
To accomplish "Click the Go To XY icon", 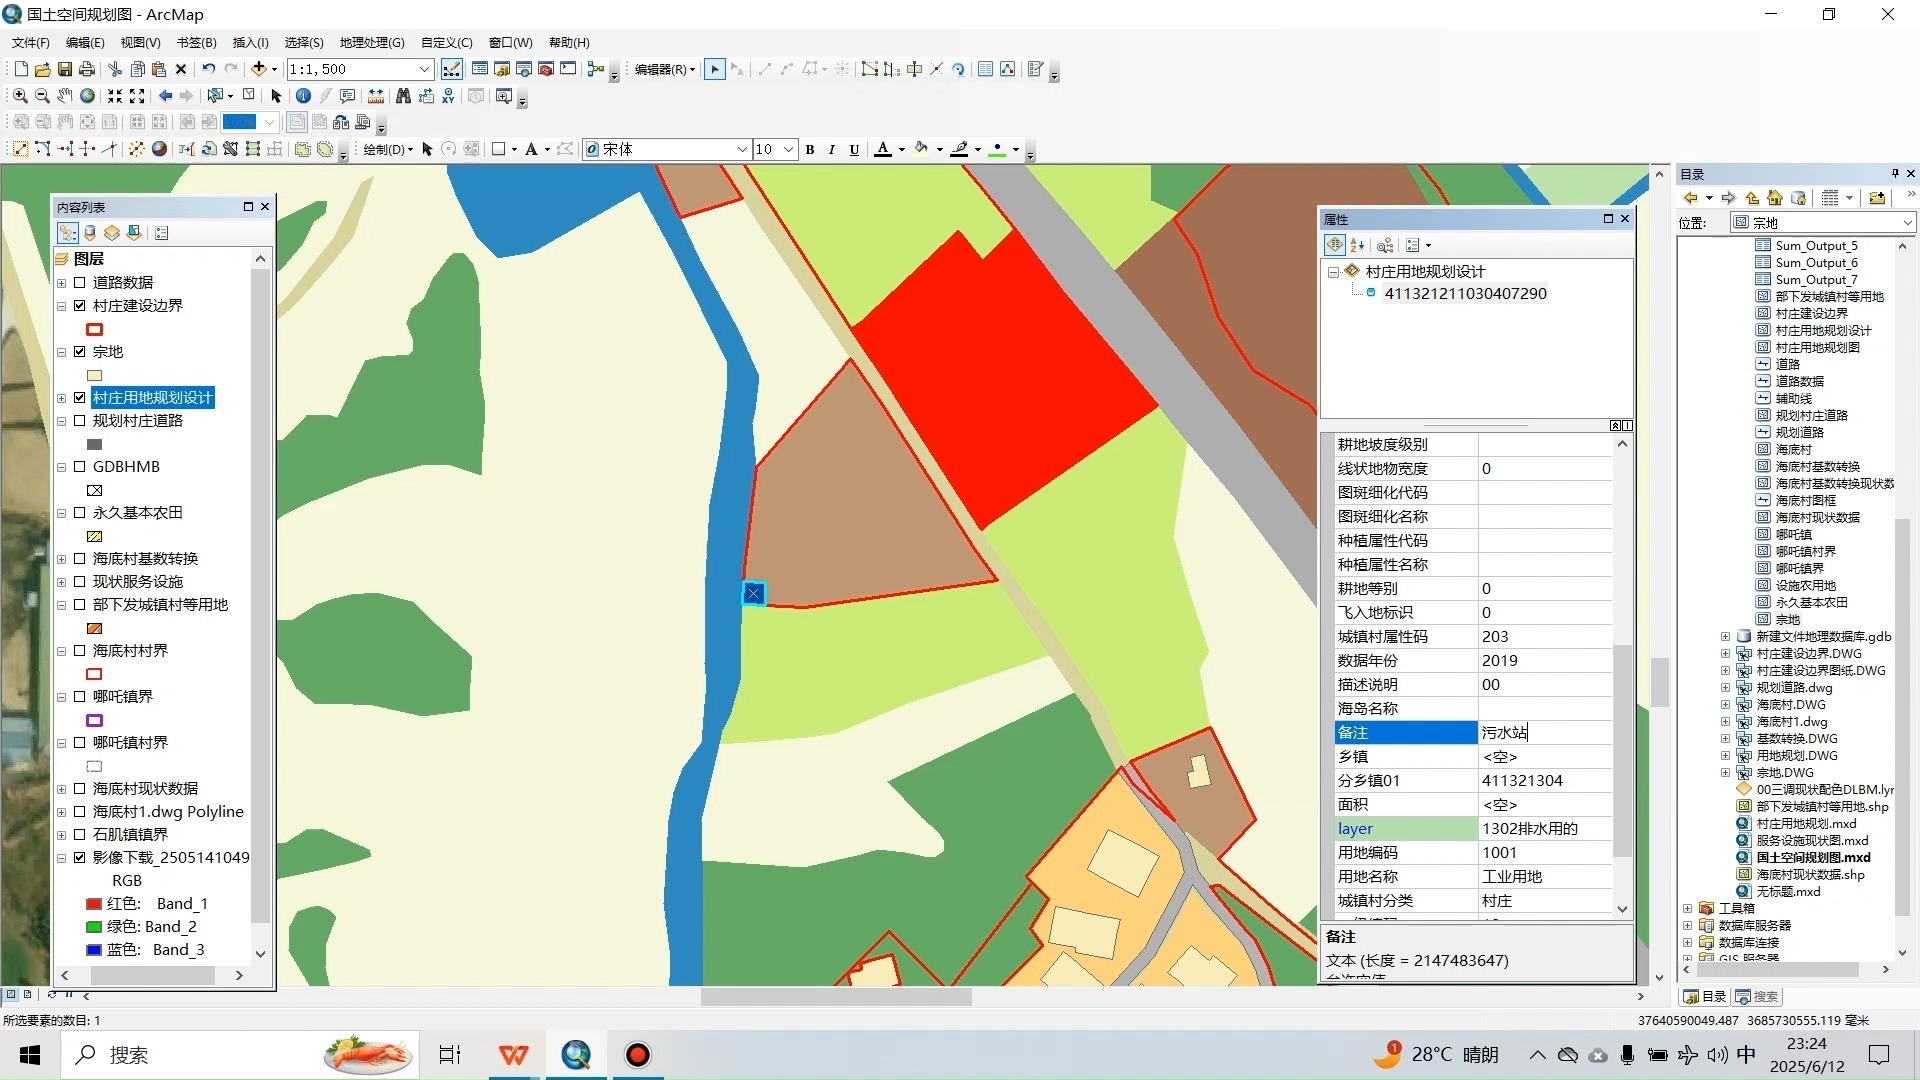I will tap(448, 96).
